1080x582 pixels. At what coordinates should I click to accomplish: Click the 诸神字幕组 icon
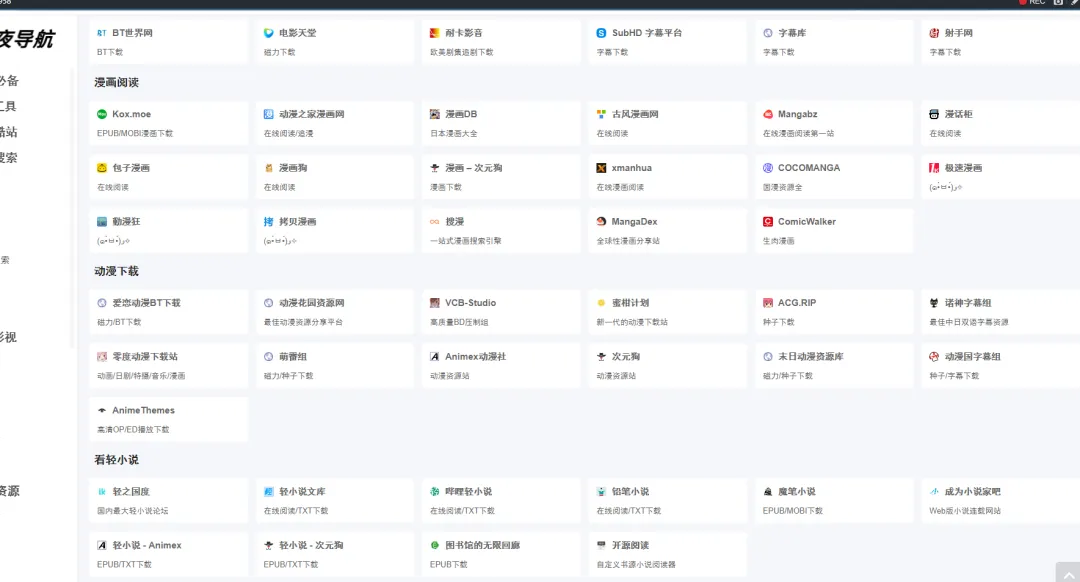click(934, 303)
